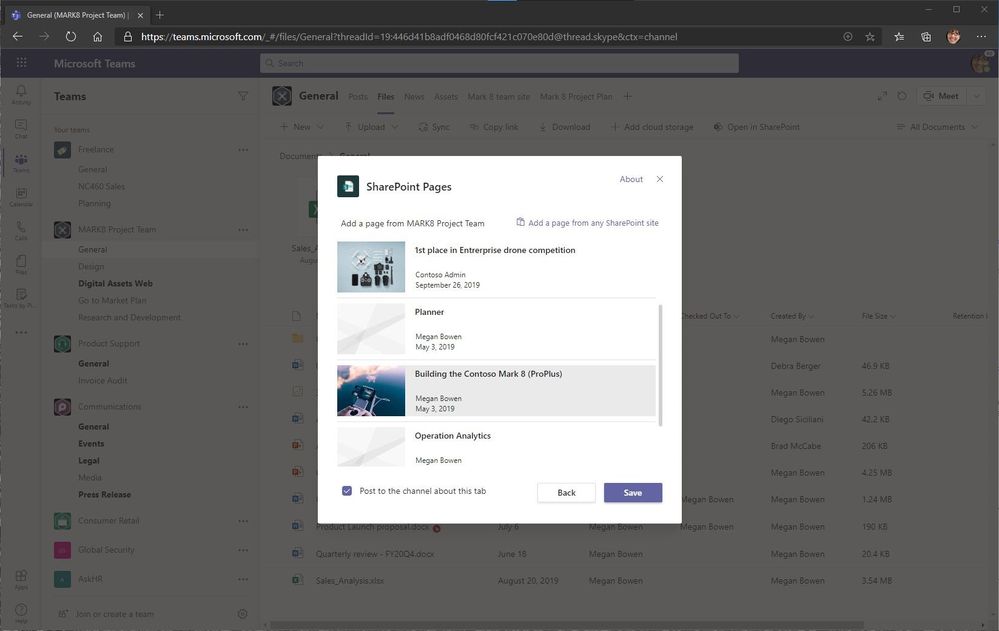Open more options for Freelance team

pos(243,150)
